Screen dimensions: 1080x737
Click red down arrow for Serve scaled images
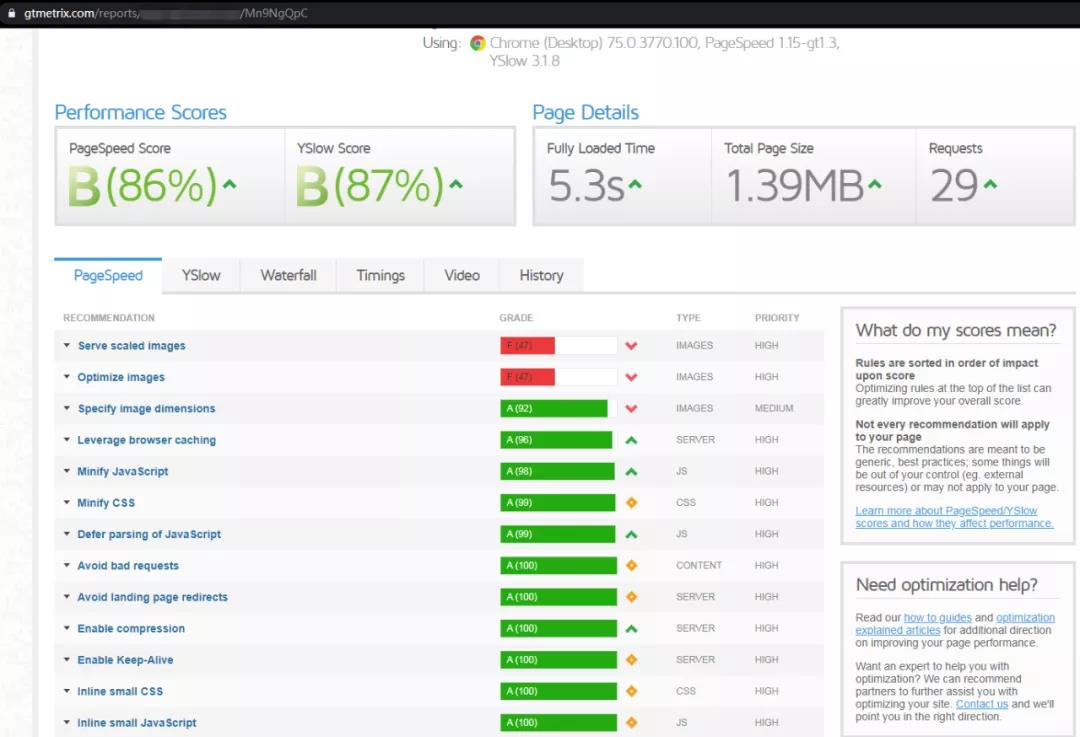coord(631,346)
